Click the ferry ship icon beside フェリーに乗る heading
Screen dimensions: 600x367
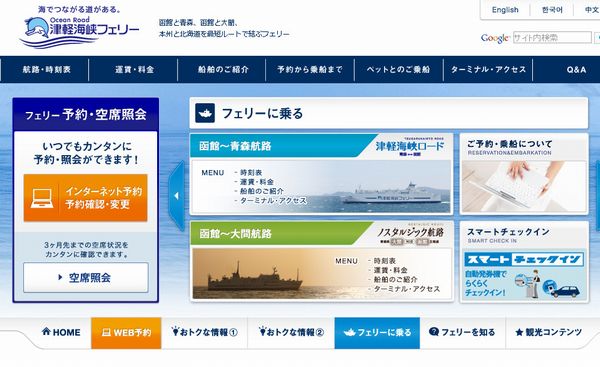[205, 113]
